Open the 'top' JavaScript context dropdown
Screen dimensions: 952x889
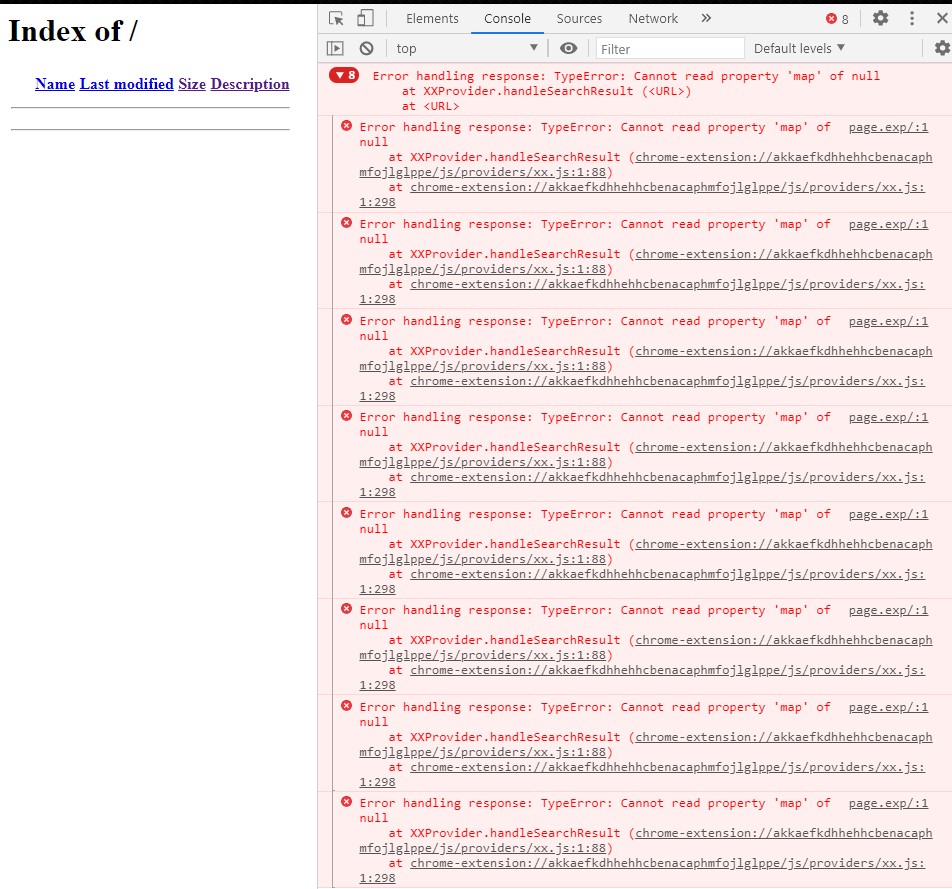[x=466, y=48]
